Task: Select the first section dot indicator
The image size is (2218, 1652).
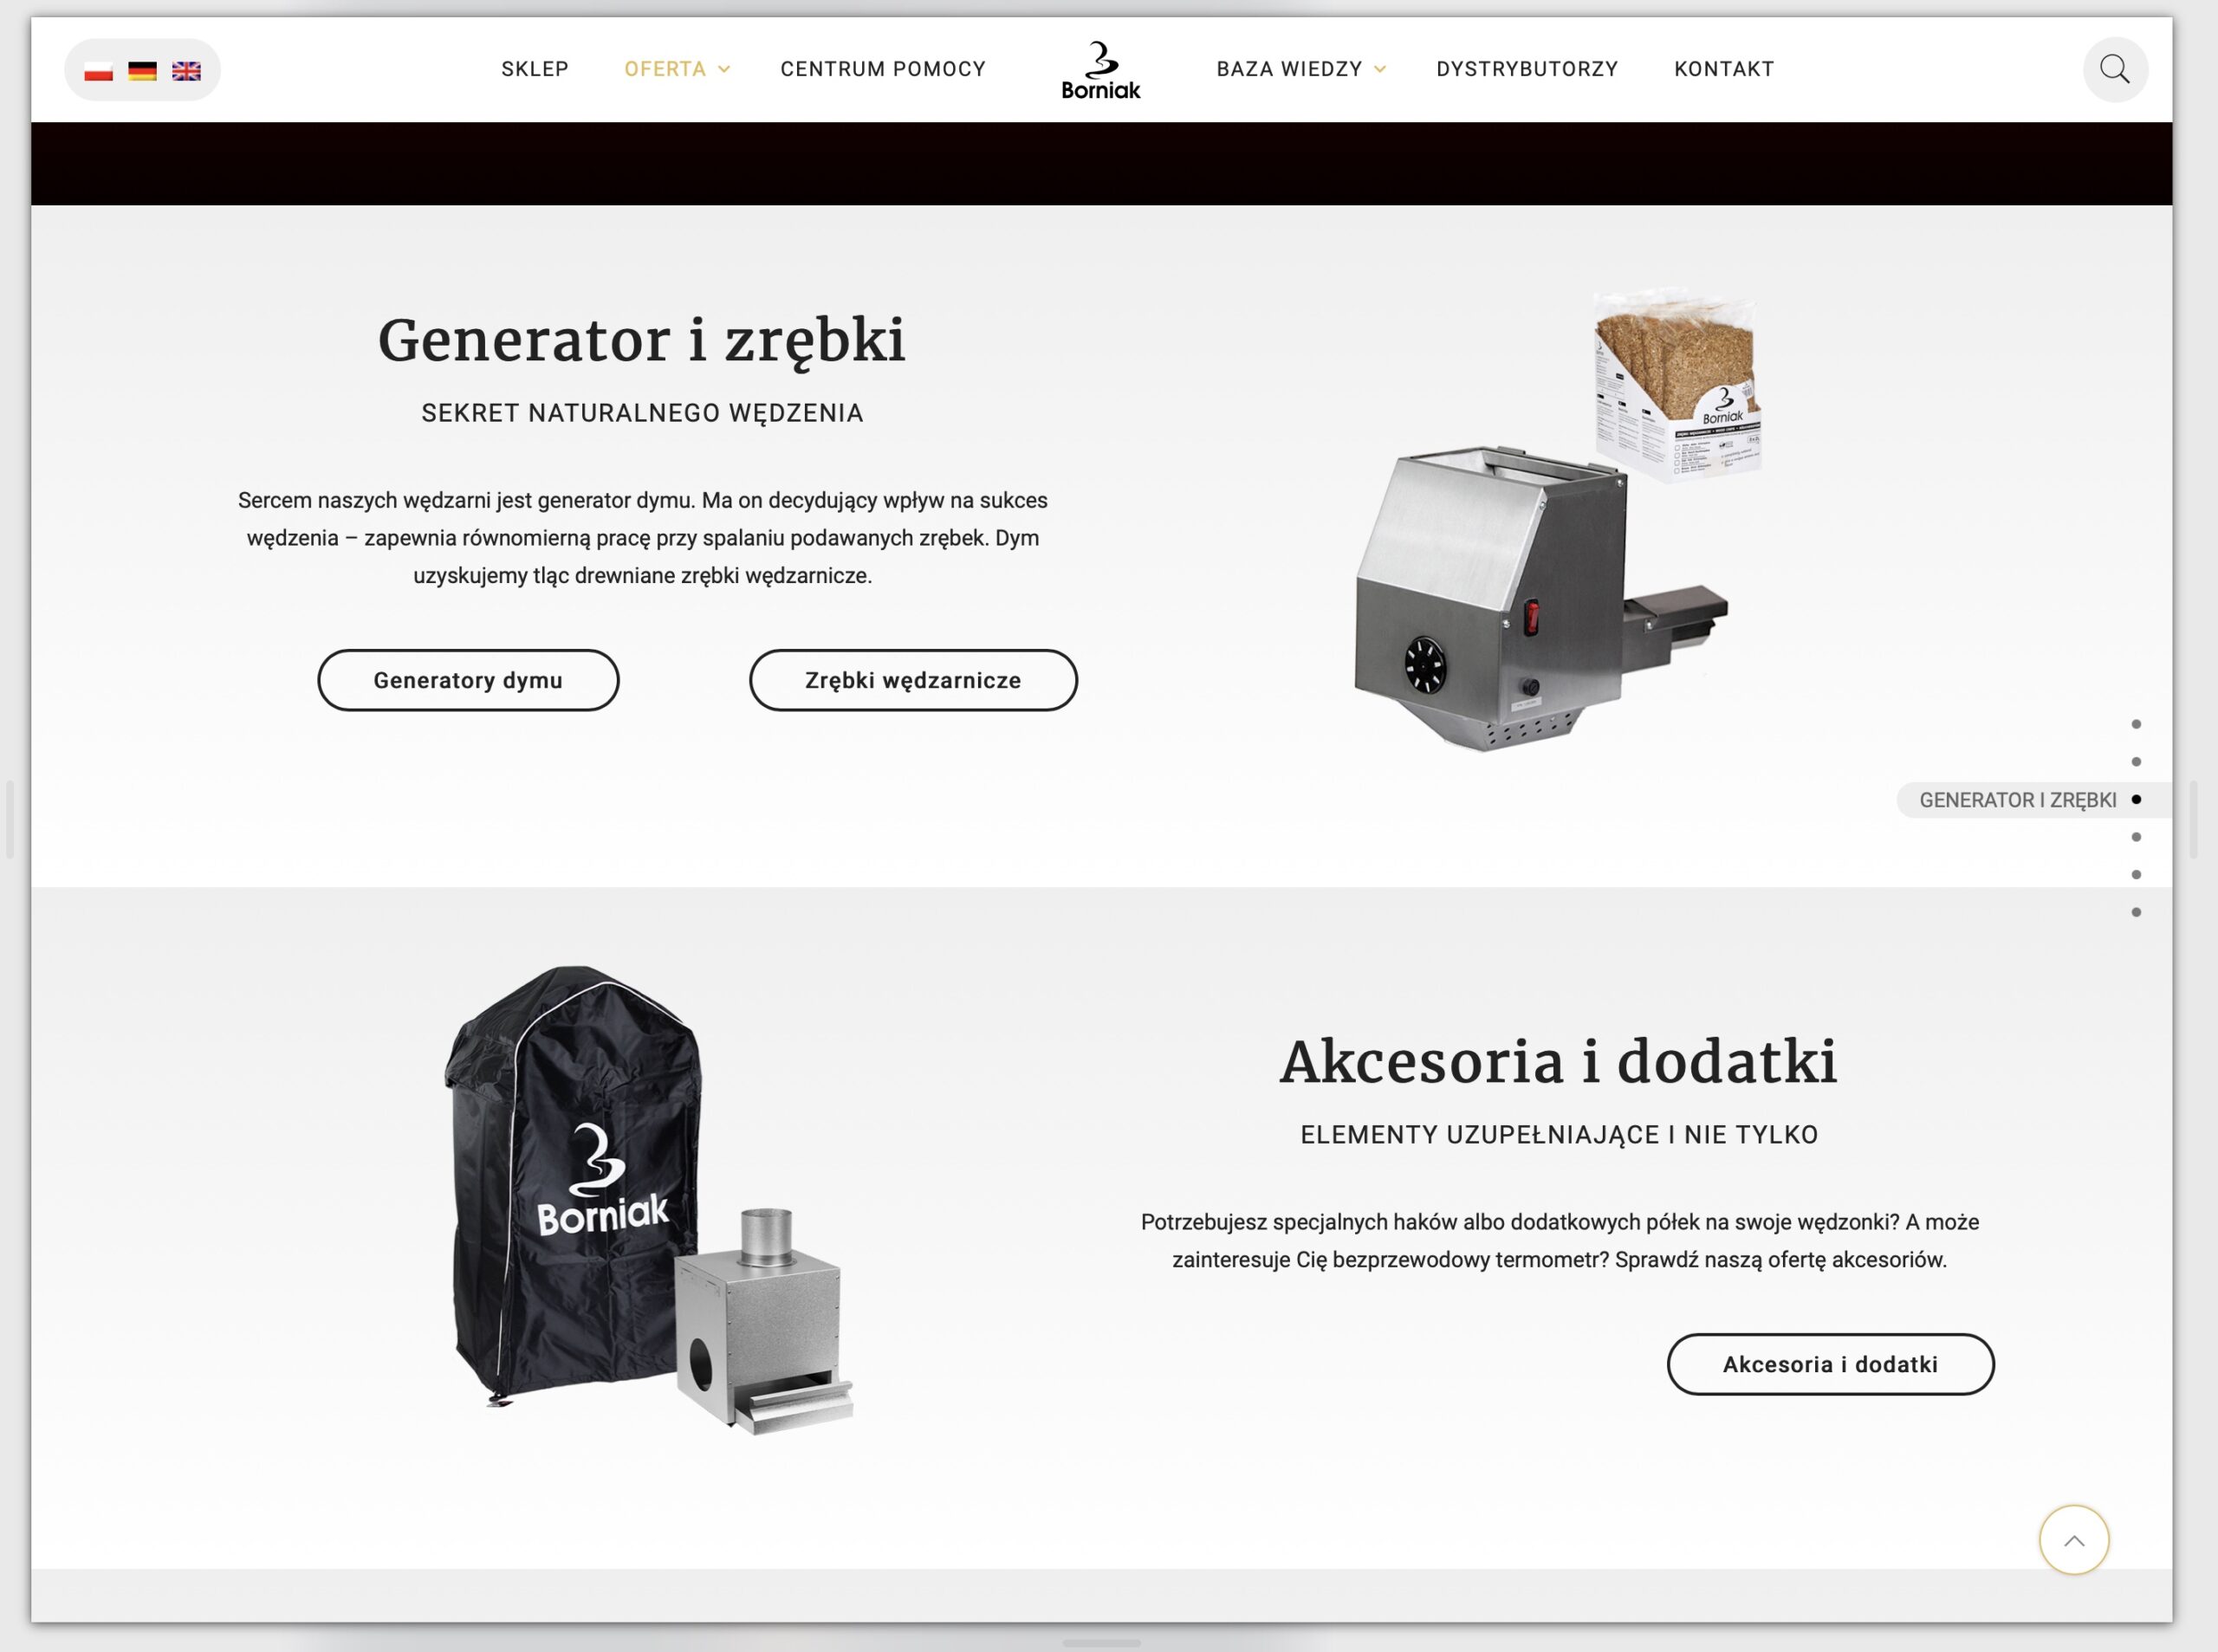Action: (2135, 724)
